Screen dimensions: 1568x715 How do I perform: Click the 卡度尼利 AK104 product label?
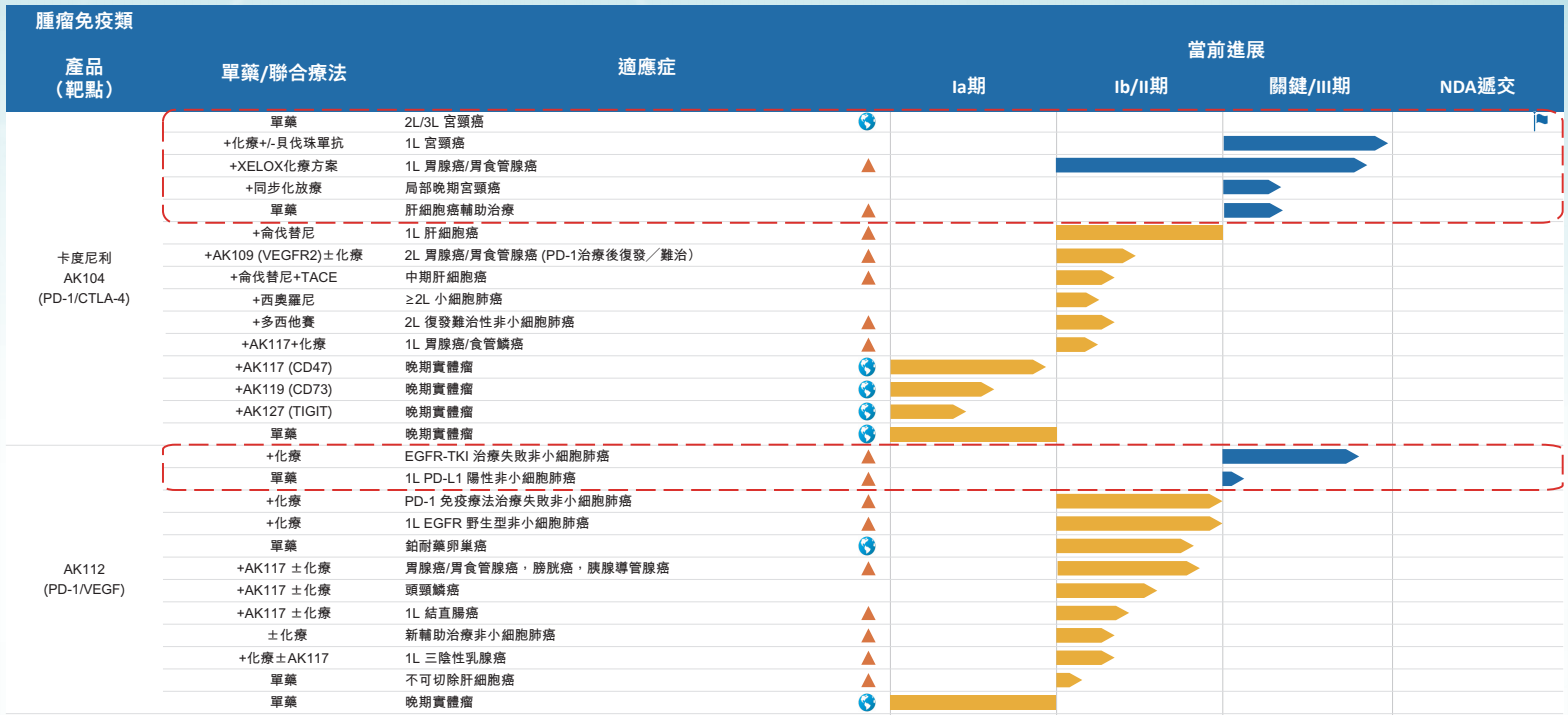click(x=84, y=278)
